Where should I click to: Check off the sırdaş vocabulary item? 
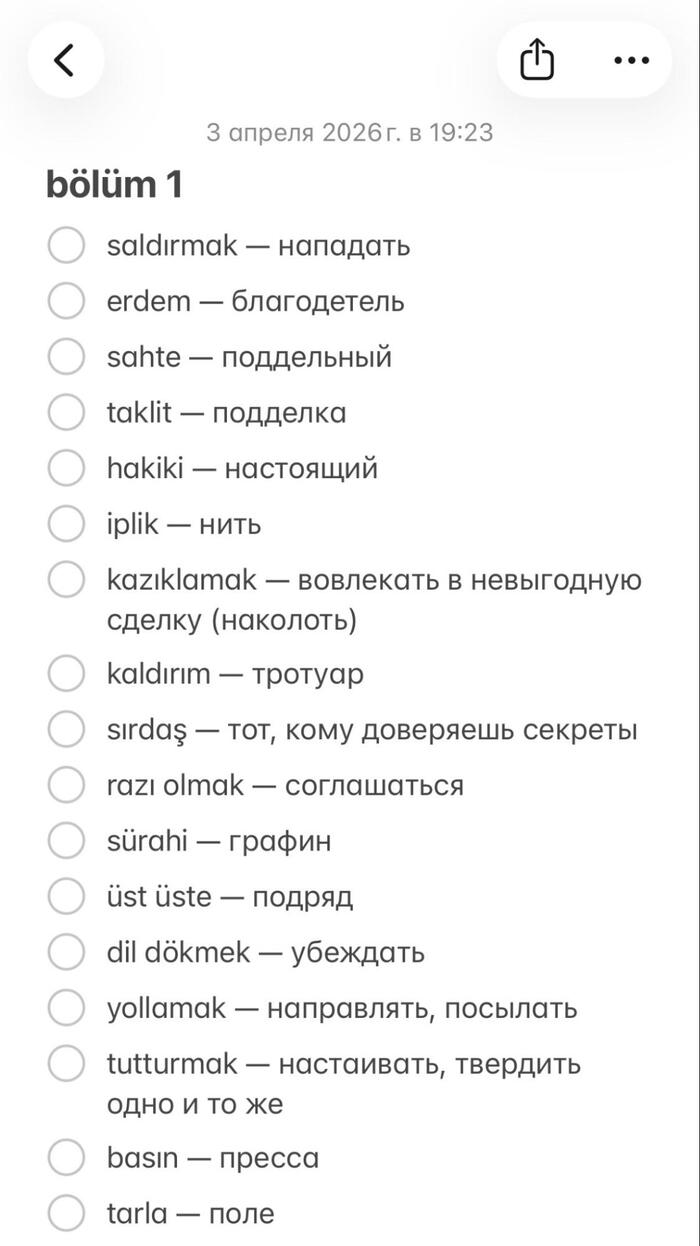click(66, 729)
